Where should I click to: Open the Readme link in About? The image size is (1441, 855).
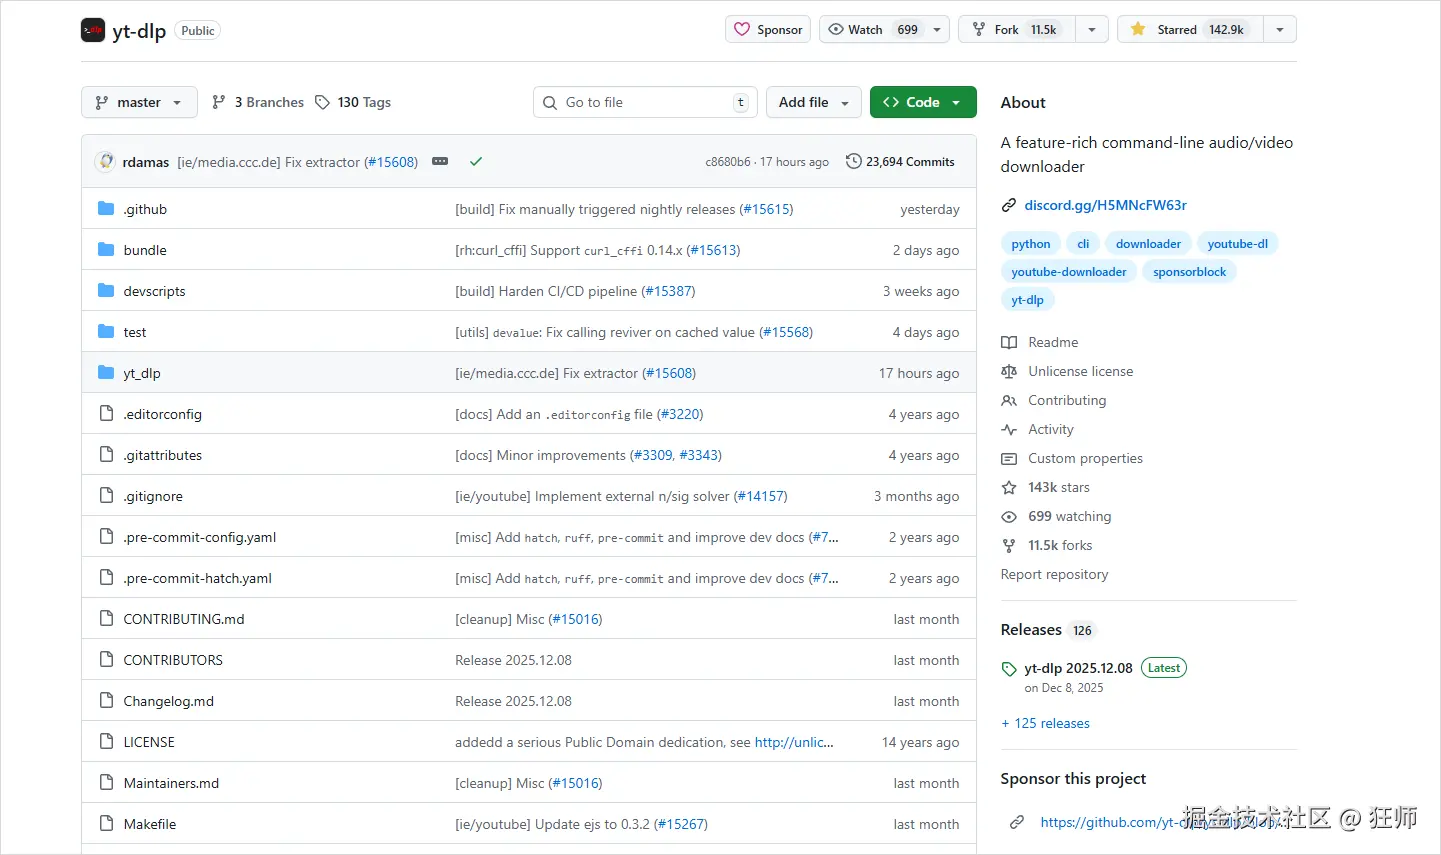pos(1040,342)
